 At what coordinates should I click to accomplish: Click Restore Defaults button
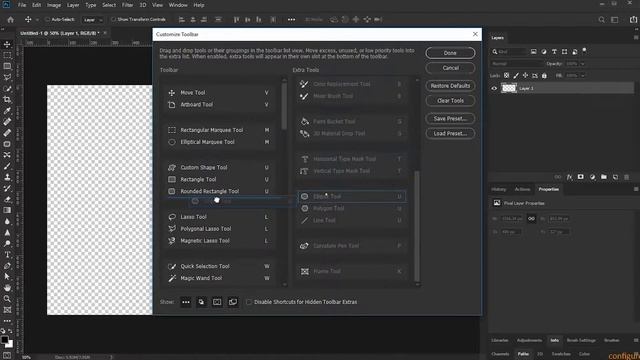coord(450,86)
